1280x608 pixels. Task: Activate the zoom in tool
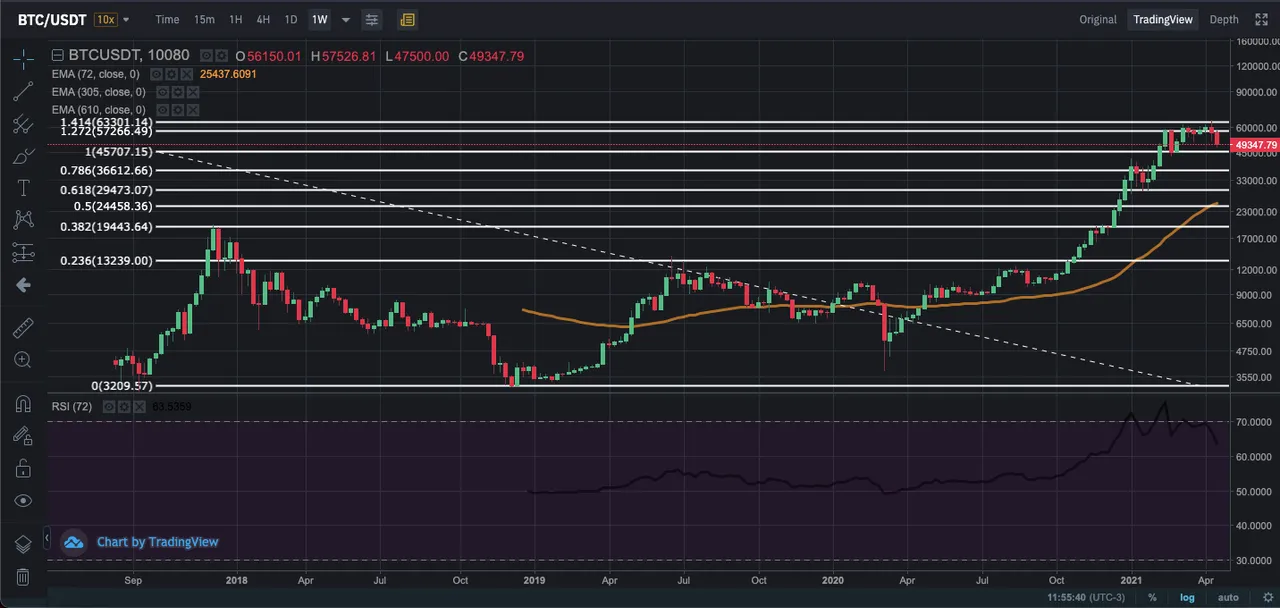(23, 360)
